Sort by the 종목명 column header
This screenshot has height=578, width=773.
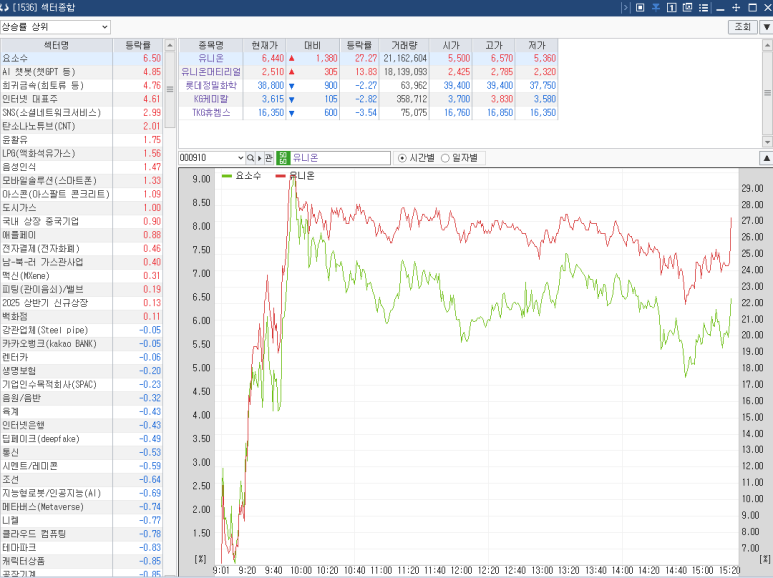coord(211,45)
